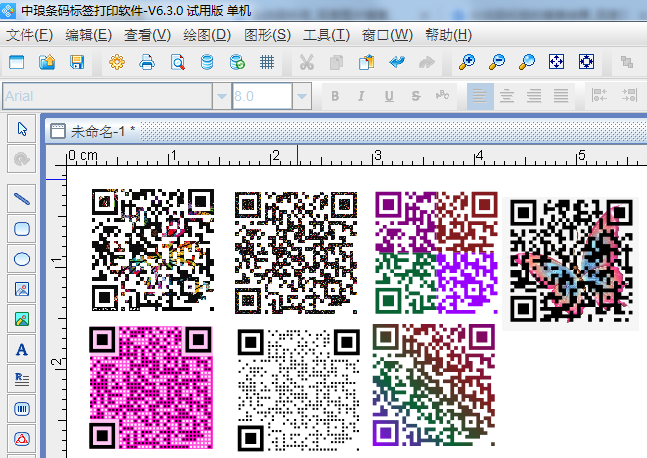Switch to the 未命名-1 document tab
The image size is (647, 458).
pyautogui.click(x=102, y=131)
